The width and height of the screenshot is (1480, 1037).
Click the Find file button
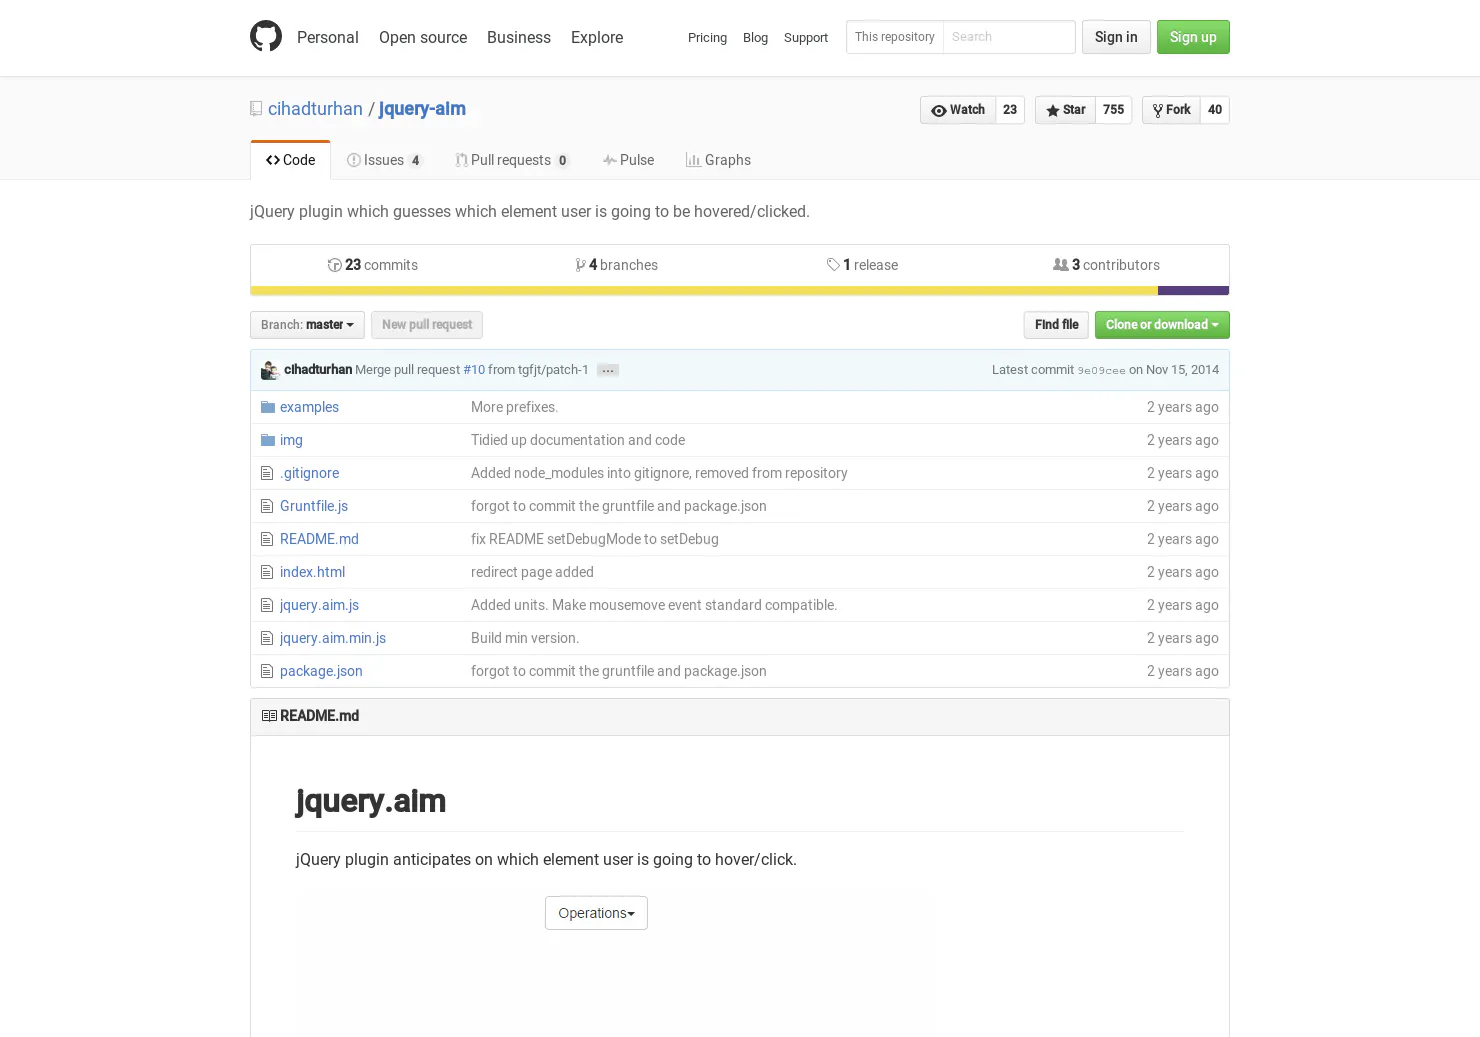[1056, 325]
